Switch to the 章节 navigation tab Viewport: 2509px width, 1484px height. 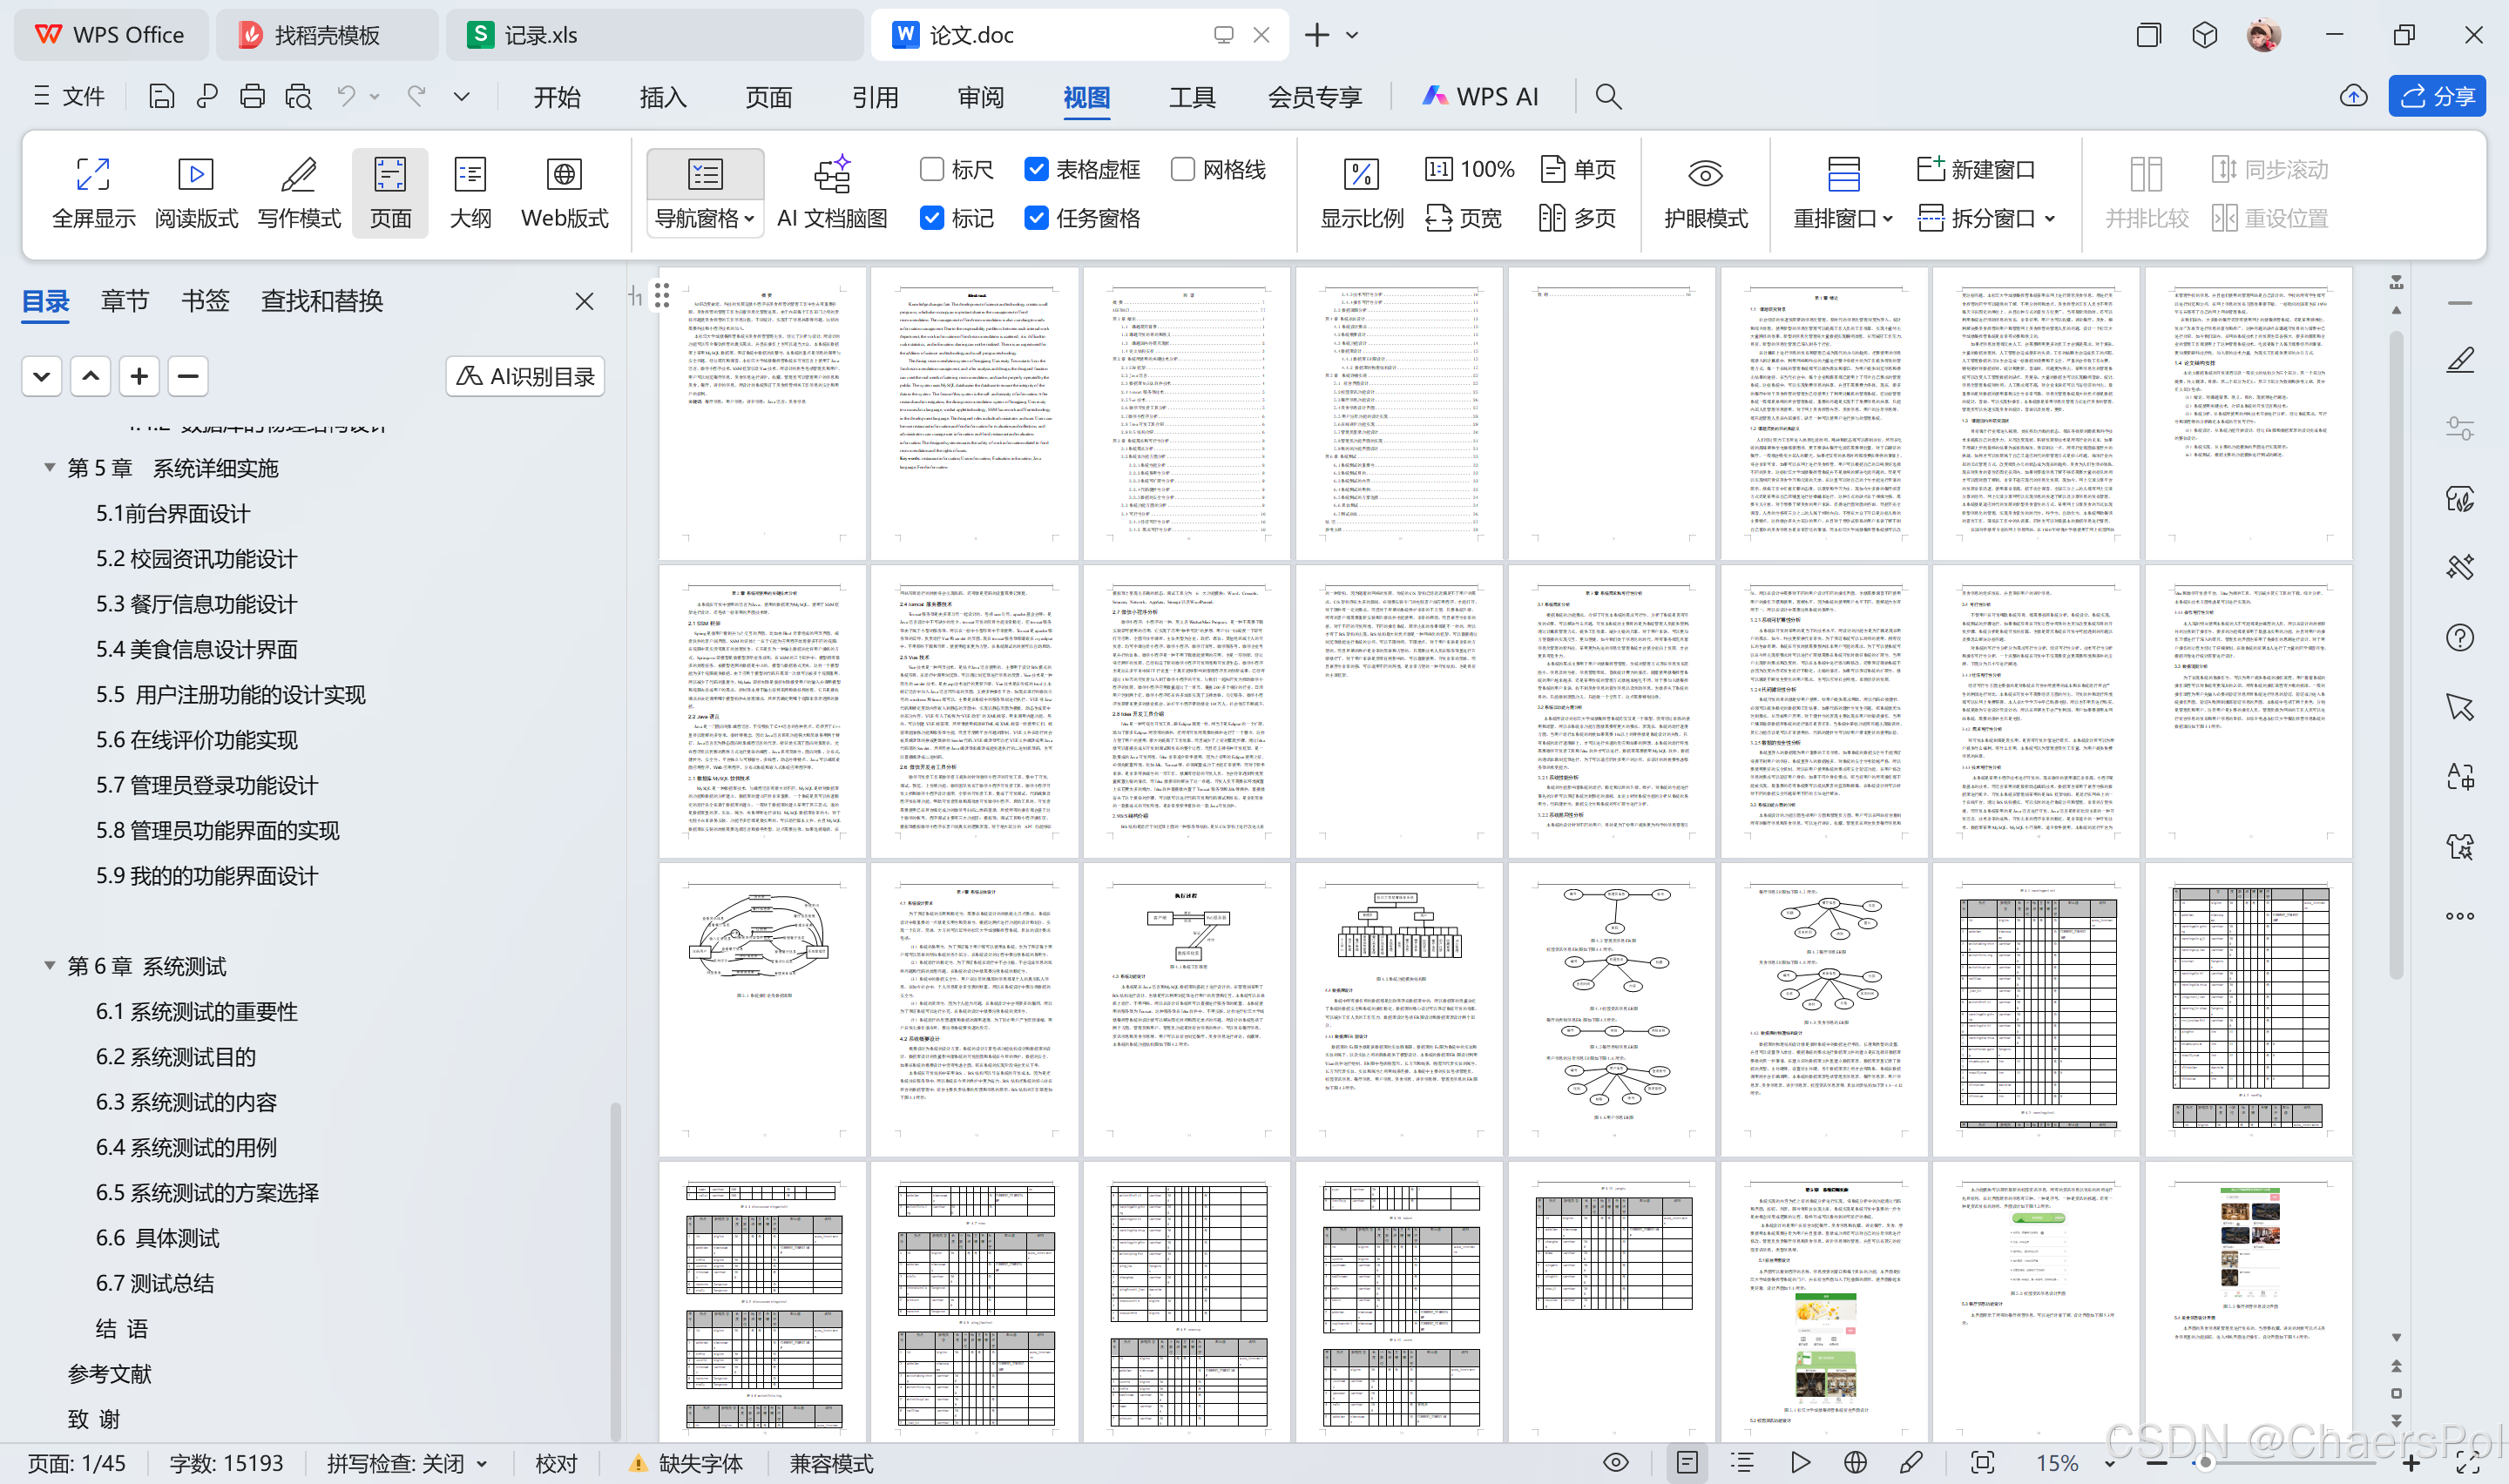click(125, 301)
